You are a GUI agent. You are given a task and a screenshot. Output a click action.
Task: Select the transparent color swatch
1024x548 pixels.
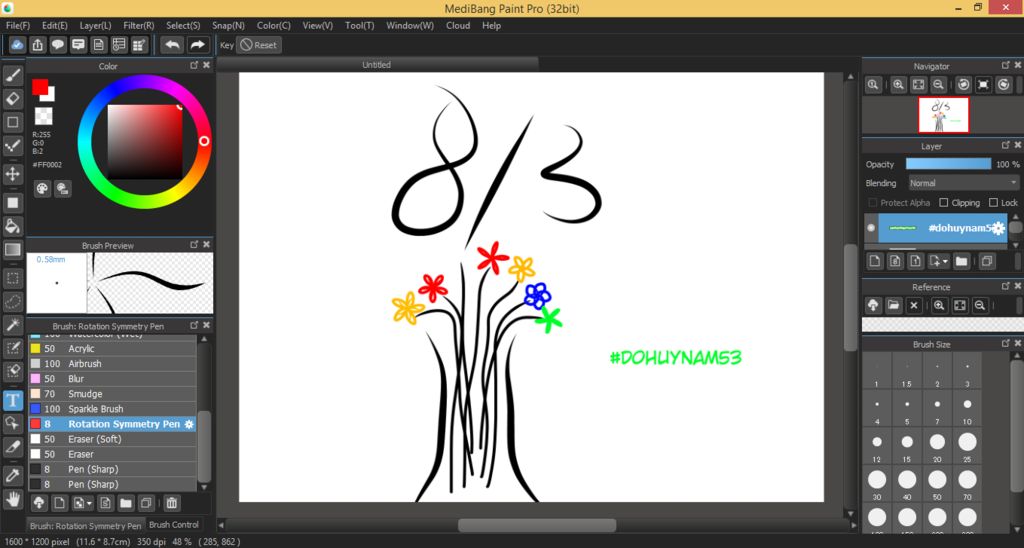click(x=44, y=116)
